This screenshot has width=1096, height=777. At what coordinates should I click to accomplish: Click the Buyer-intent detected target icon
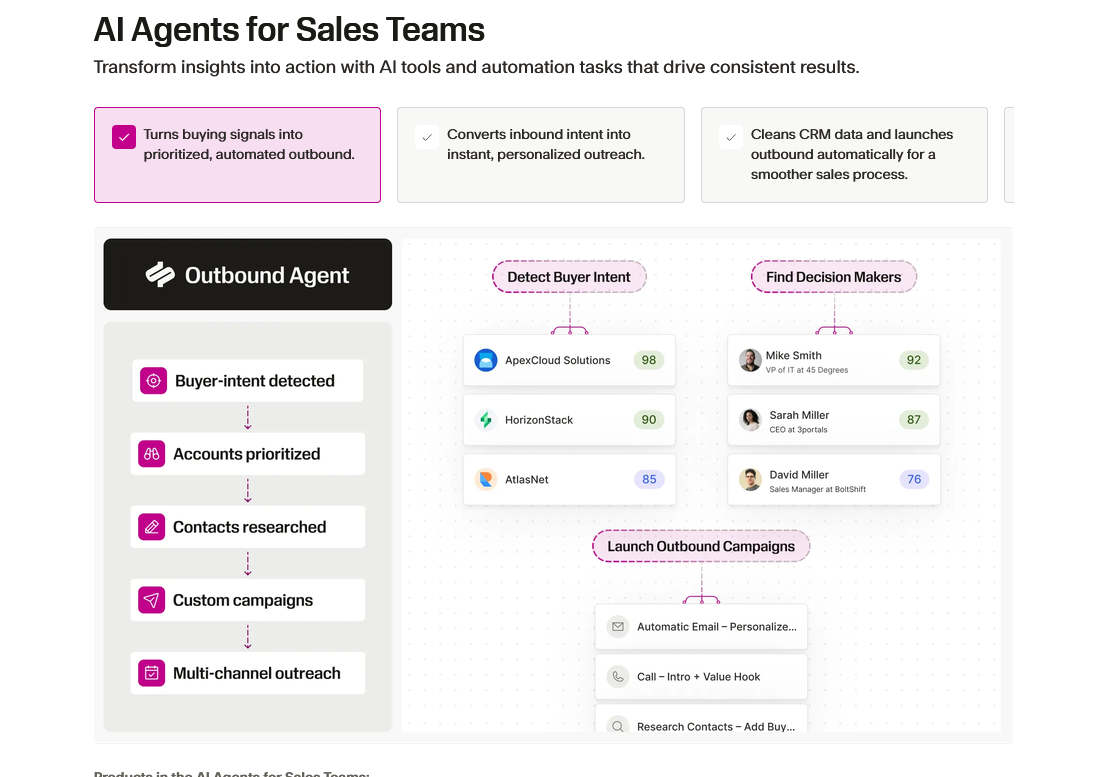click(153, 381)
